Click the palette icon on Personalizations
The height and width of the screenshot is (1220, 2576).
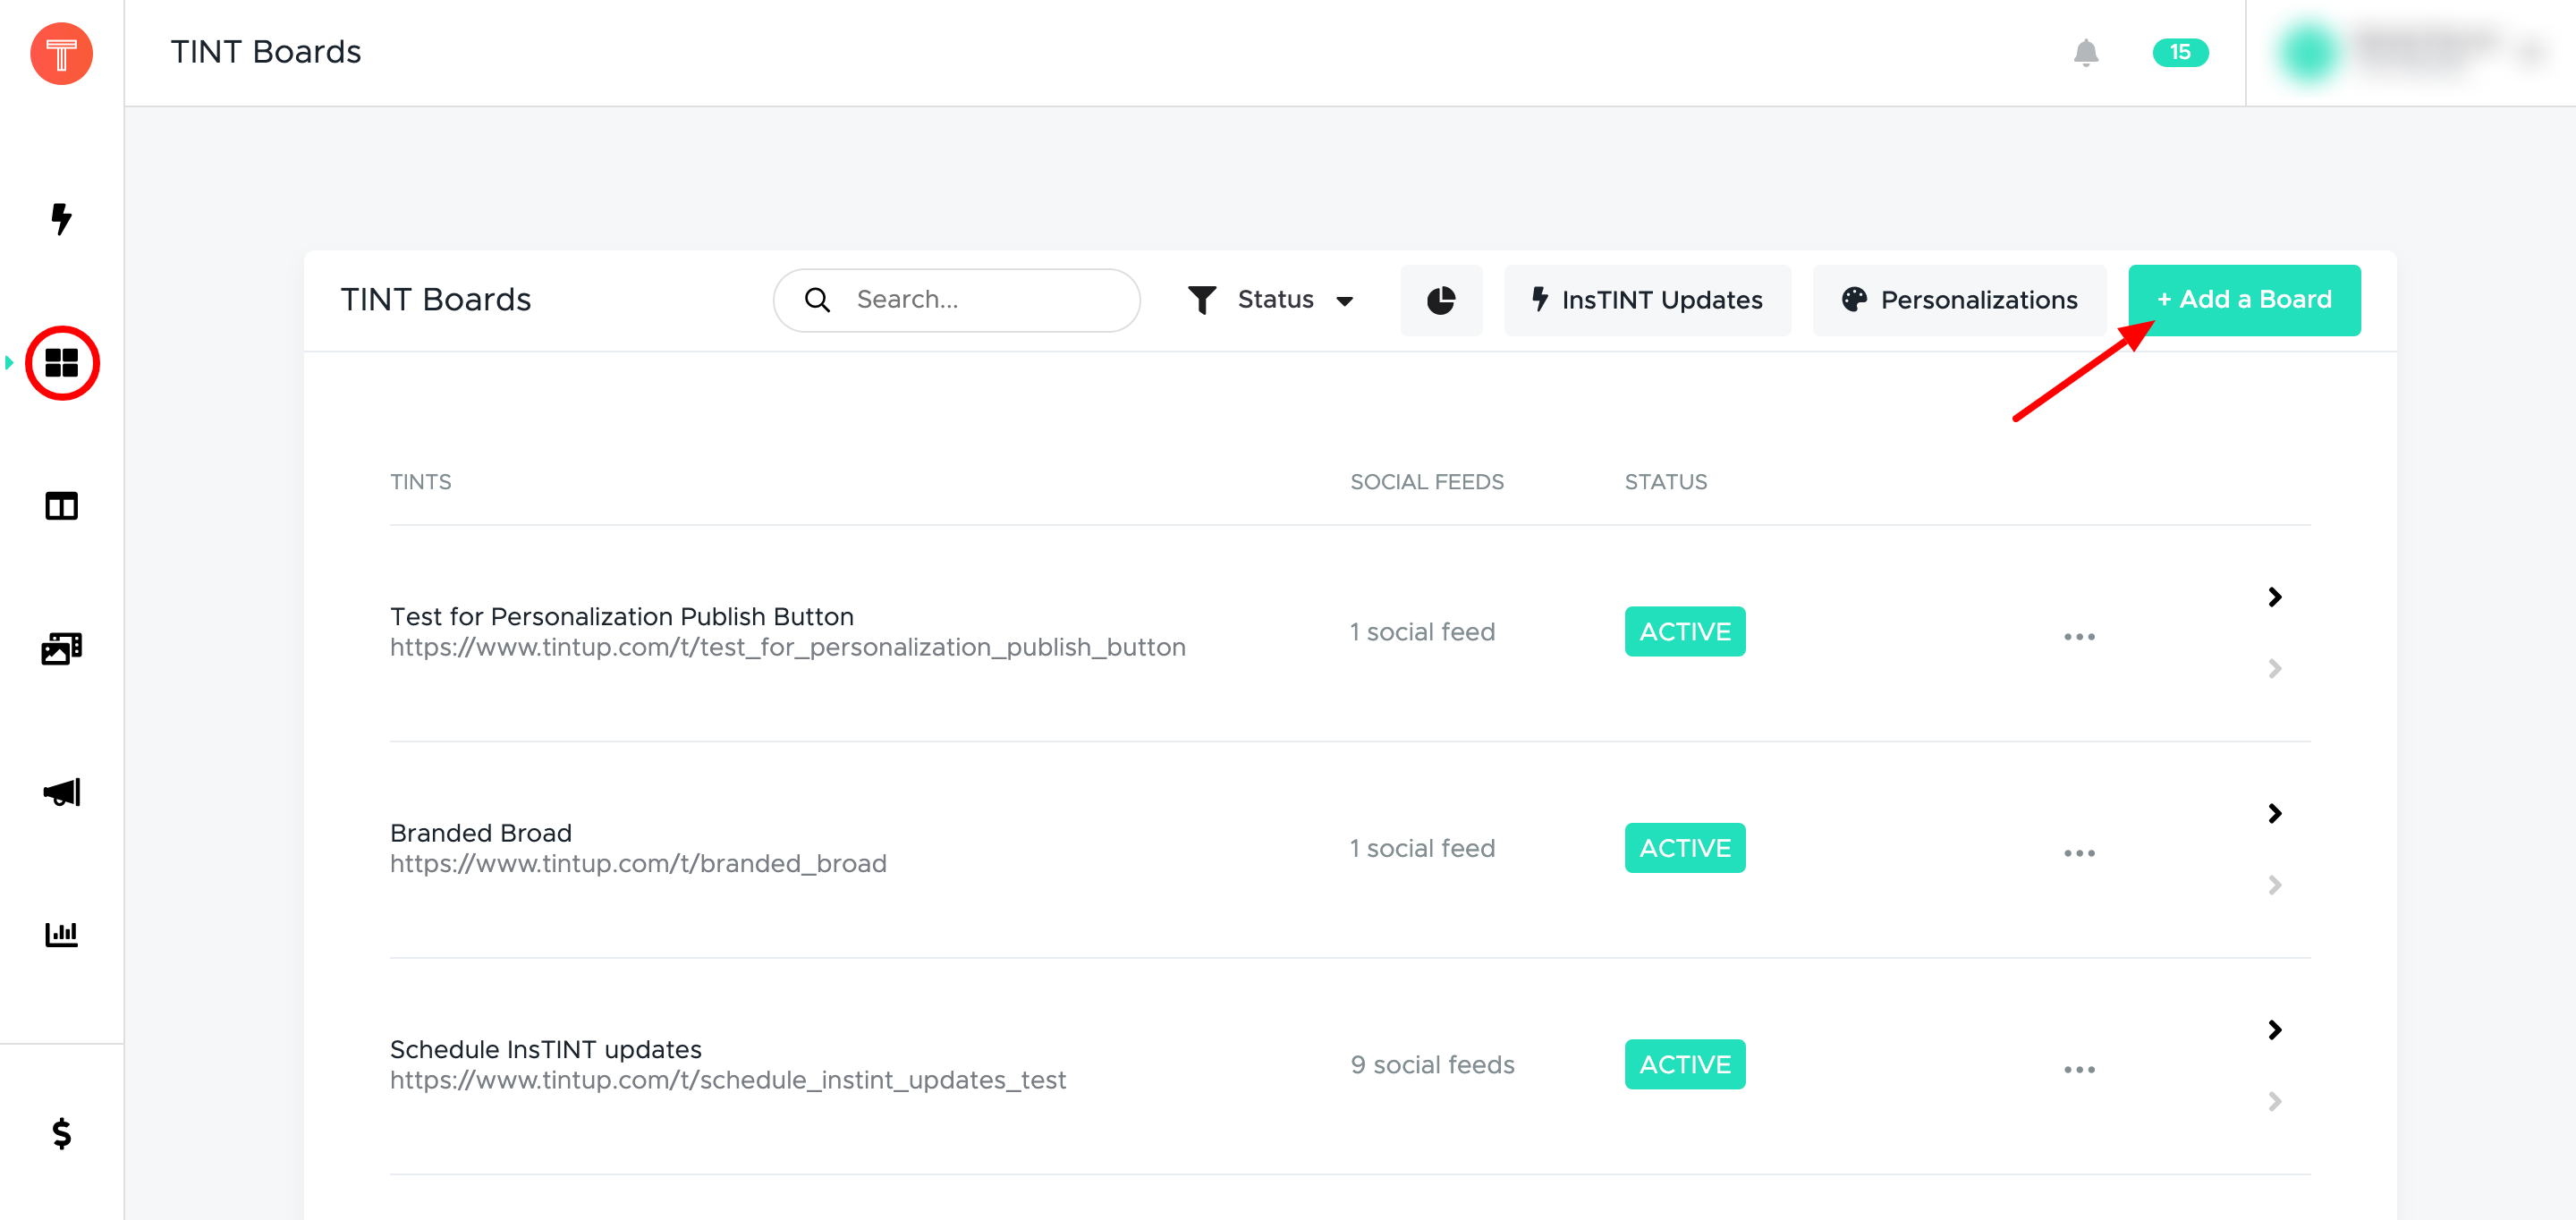click(x=1854, y=300)
